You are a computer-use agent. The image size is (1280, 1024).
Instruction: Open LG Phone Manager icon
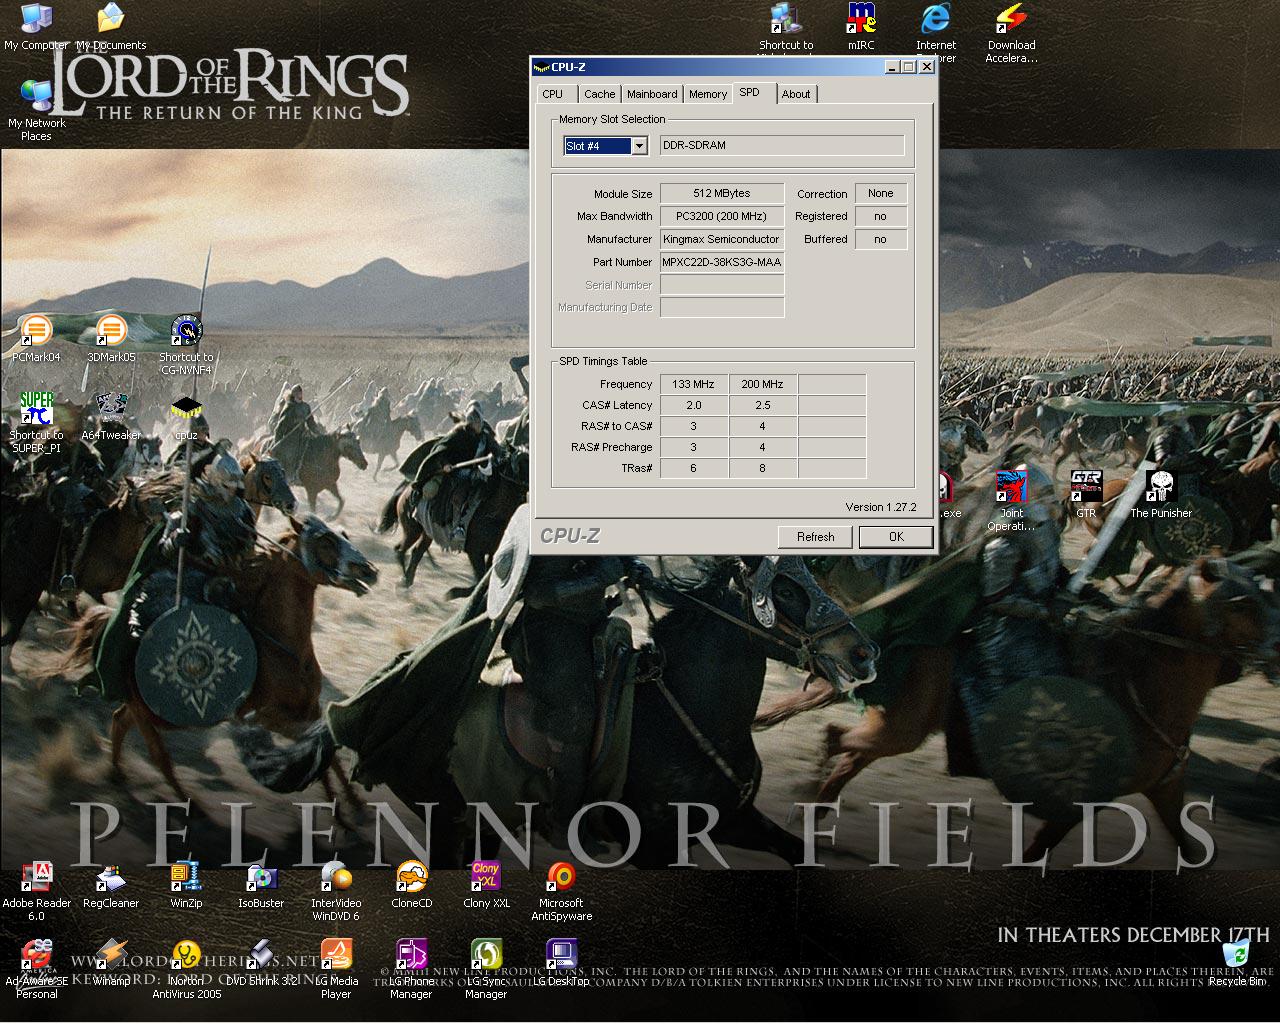(x=411, y=969)
